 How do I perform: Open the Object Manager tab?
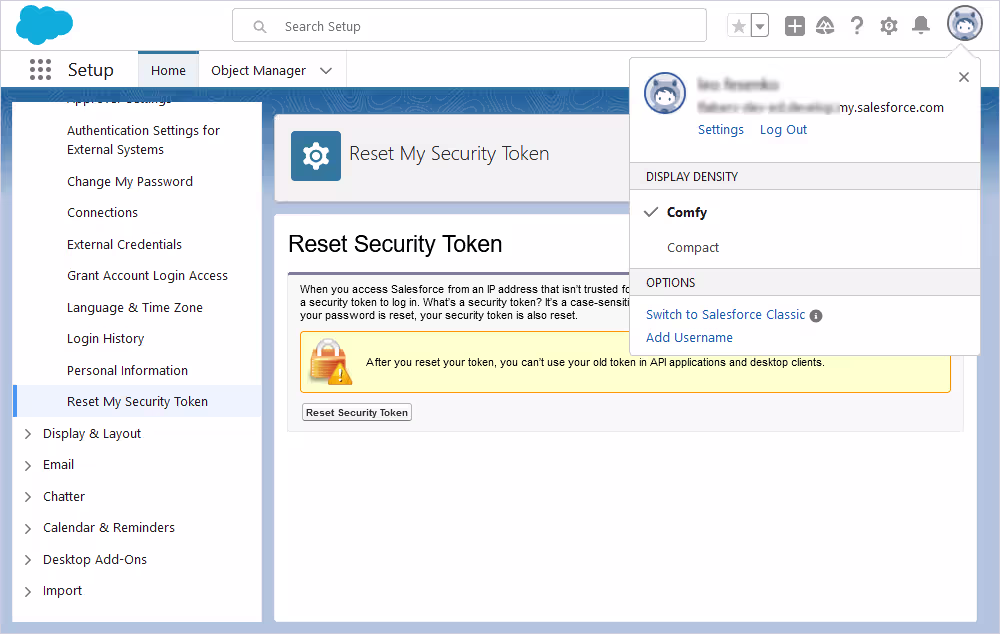pyautogui.click(x=259, y=70)
